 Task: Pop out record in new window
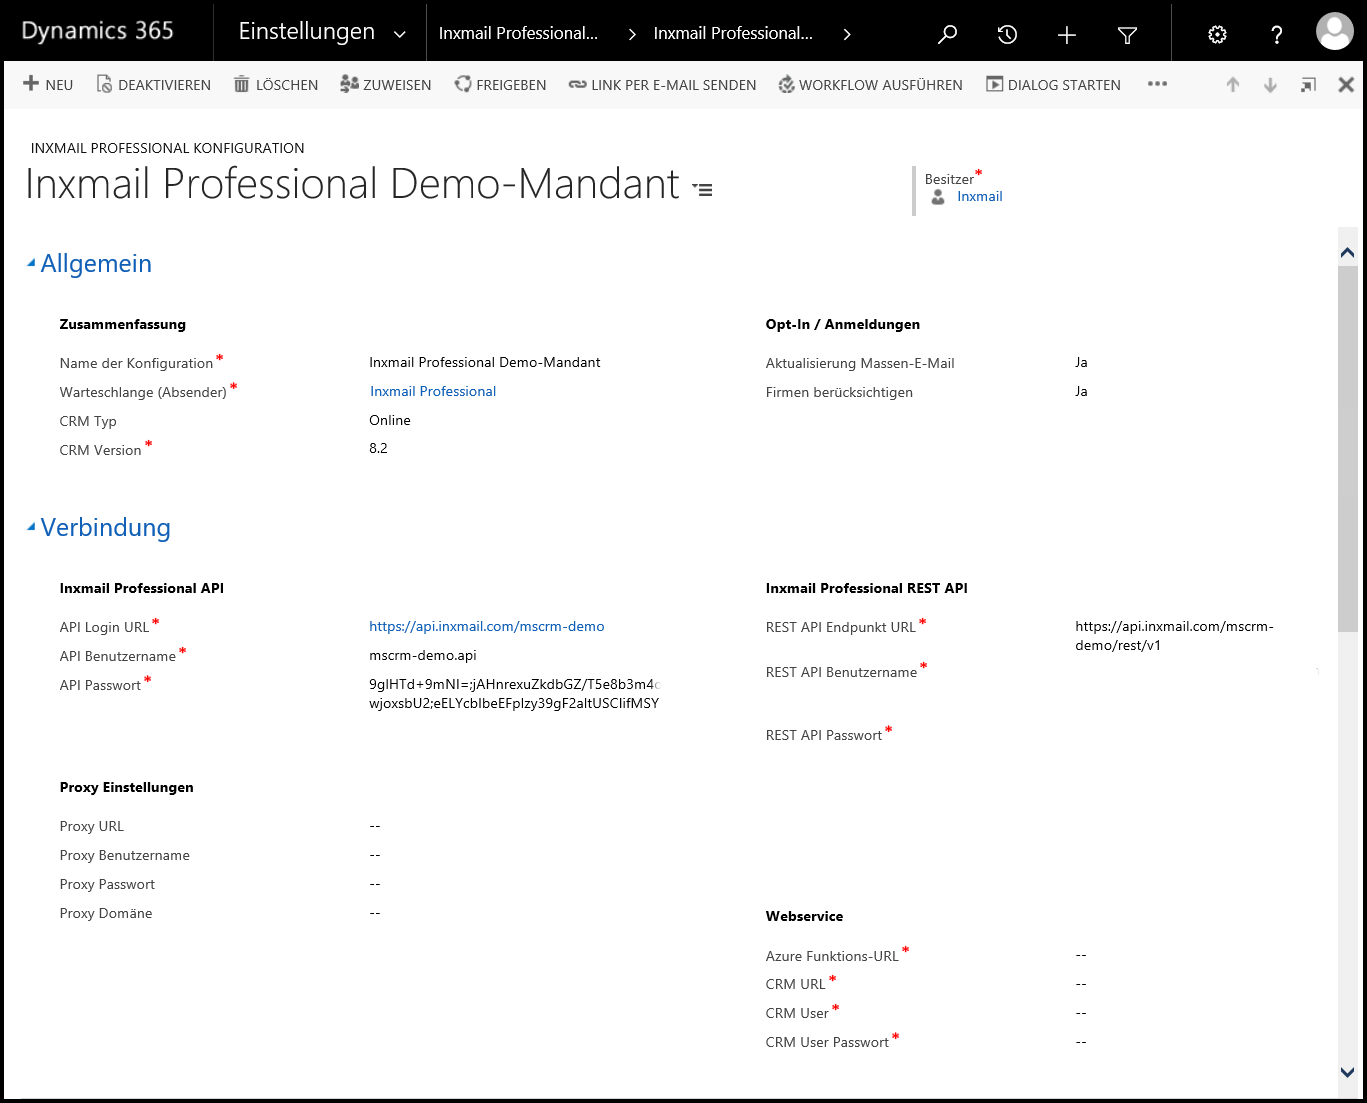(1308, 85)
